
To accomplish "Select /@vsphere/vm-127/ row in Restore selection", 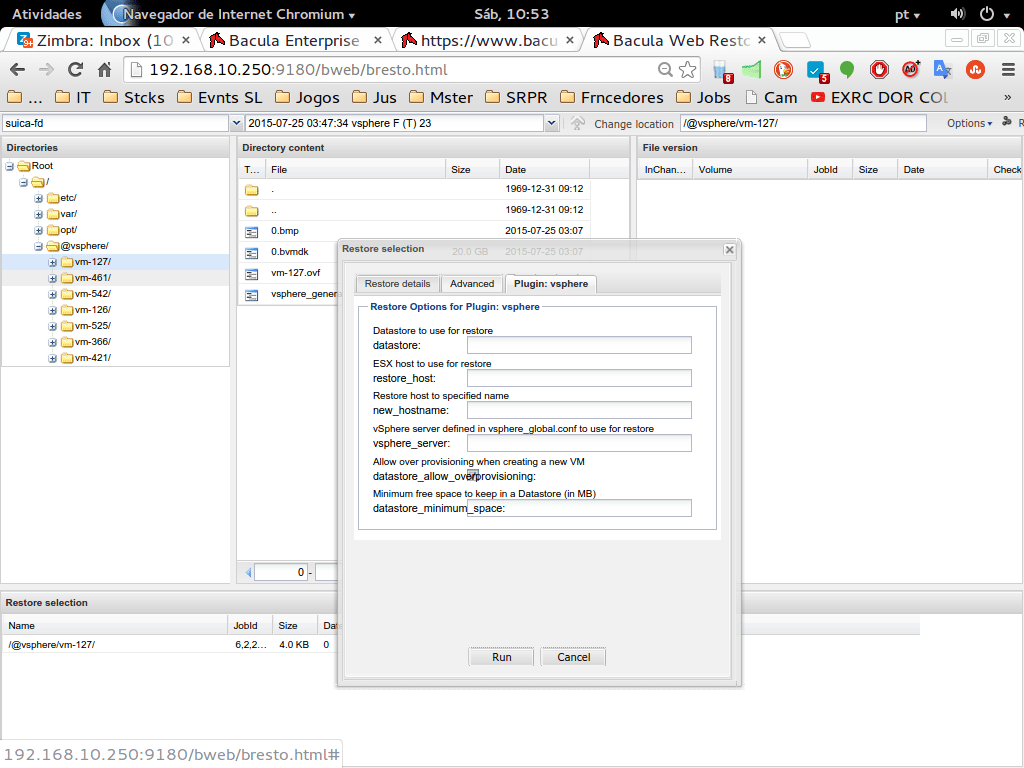I will click(170, 645).
